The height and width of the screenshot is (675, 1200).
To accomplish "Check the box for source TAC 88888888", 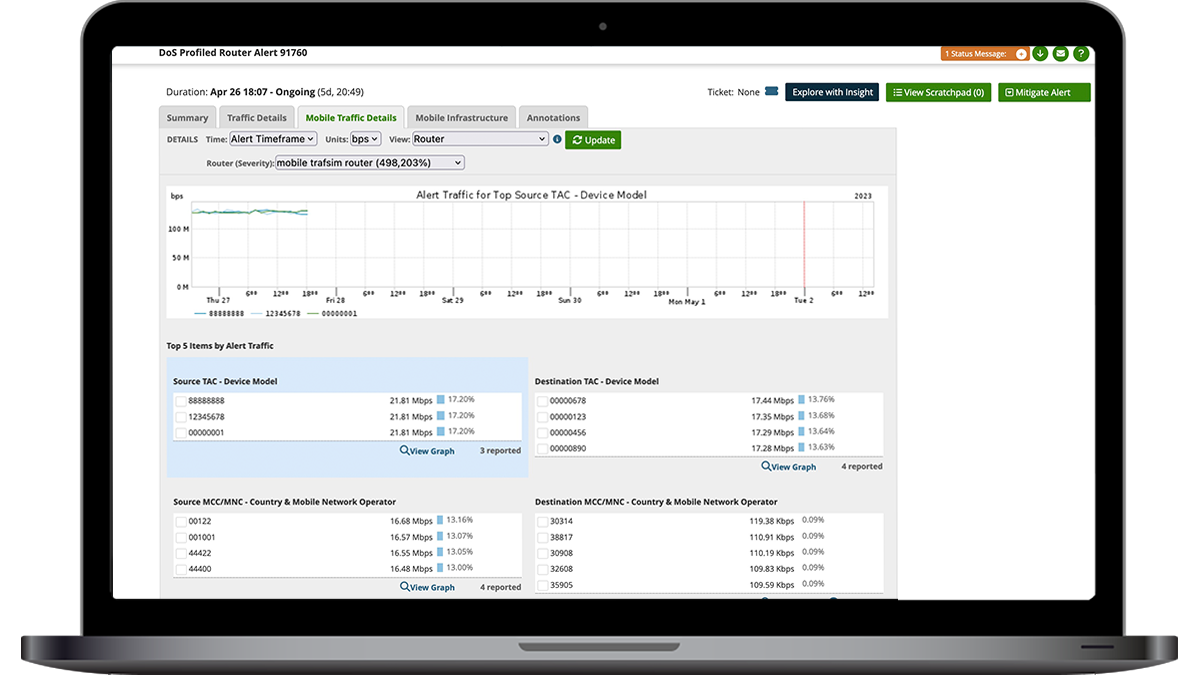I will pyautogui.click(x=181, y=401).
